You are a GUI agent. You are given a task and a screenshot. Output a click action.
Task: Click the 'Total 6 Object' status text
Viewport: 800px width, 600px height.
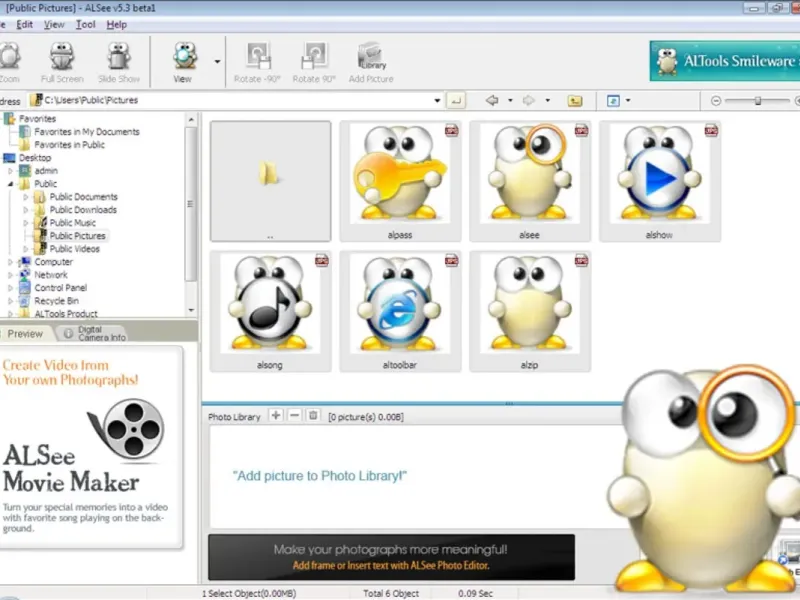click(x=391, y=593)
